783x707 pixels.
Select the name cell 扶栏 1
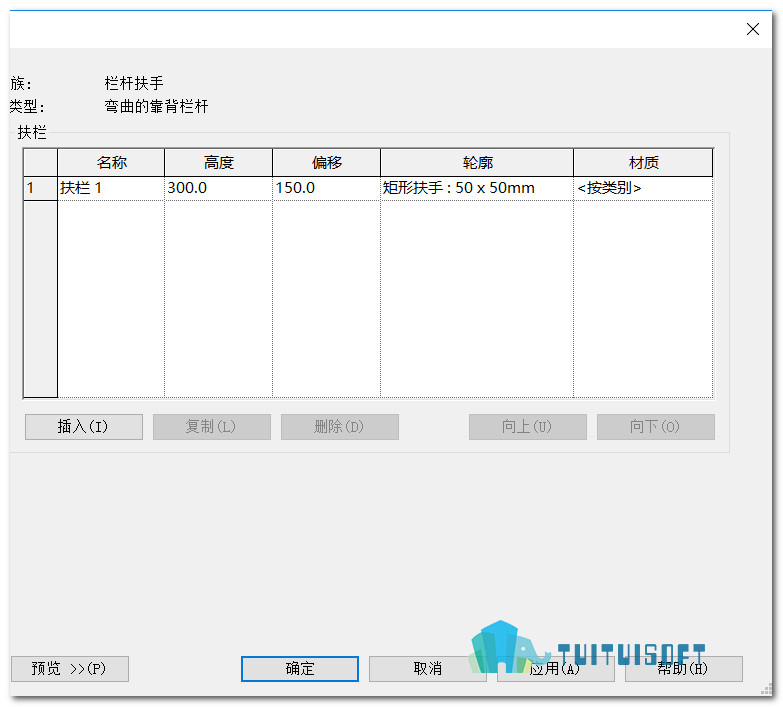(111, 188)
